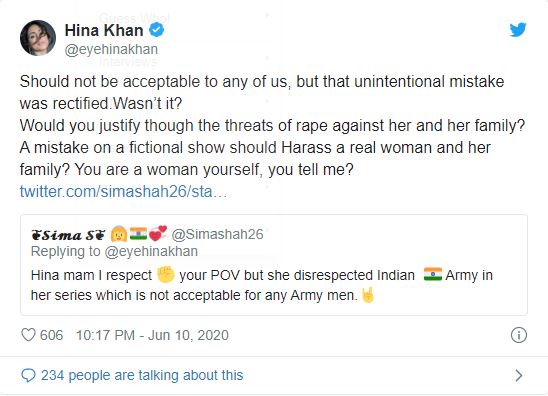Click the 606 likes count
This screenshot has width=548, height=396.
pyautogui.click(x=51, y=335)
